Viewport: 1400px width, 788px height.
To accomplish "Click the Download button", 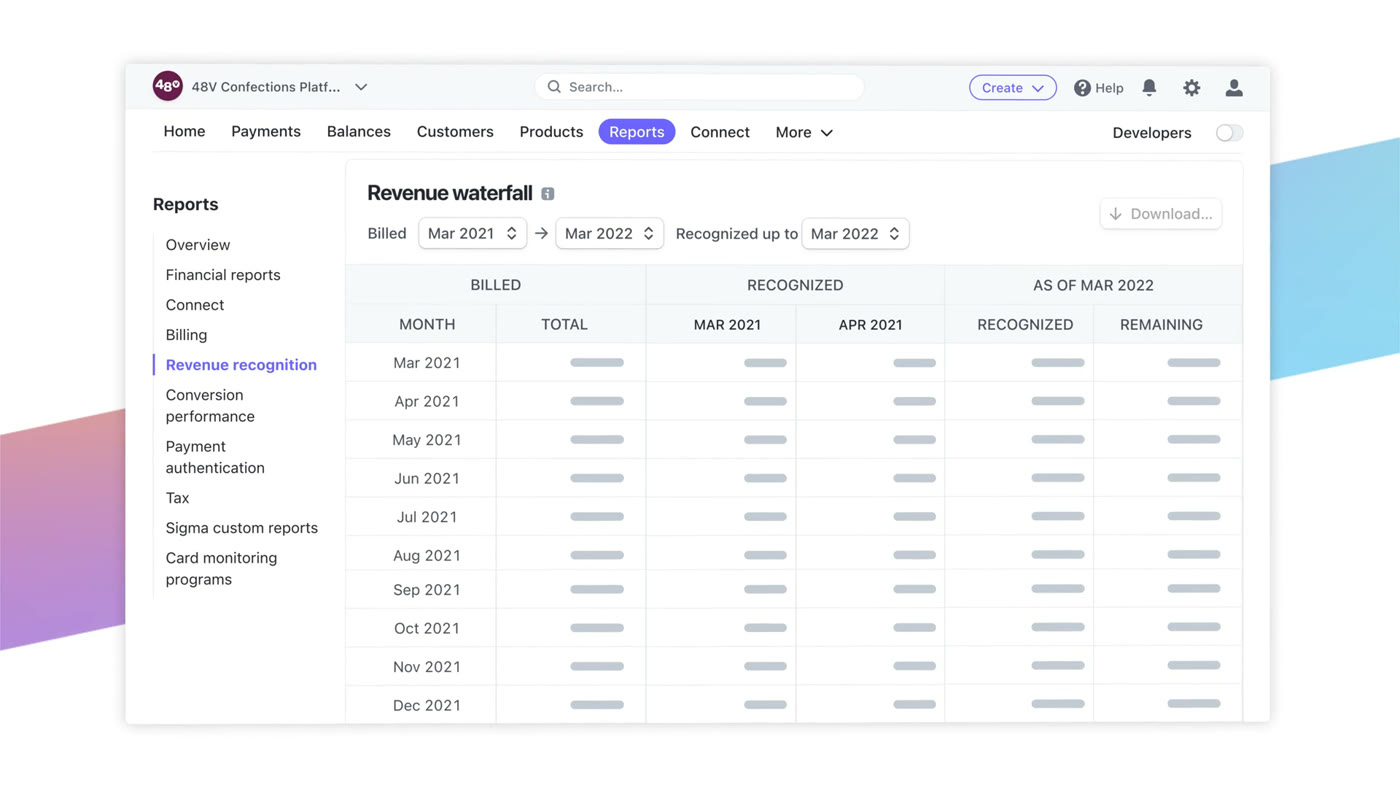I will [x=1161, y=214].
